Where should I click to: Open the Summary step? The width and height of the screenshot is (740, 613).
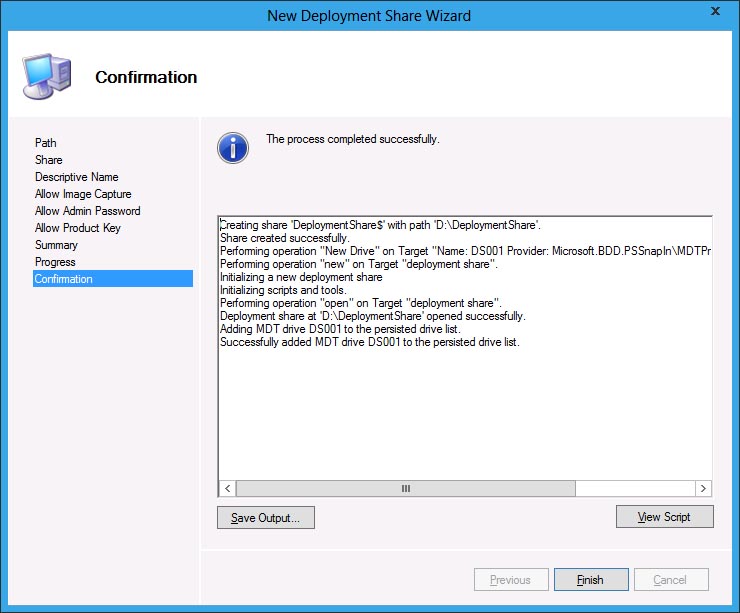coord(56,245)
